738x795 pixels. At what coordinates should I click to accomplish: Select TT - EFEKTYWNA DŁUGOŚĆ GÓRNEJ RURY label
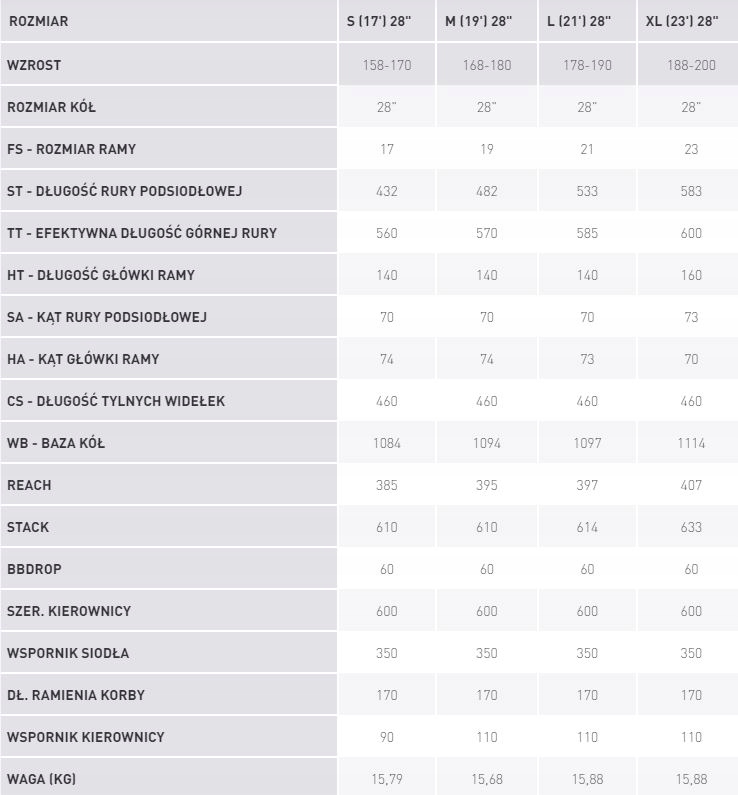coord(142,233)
